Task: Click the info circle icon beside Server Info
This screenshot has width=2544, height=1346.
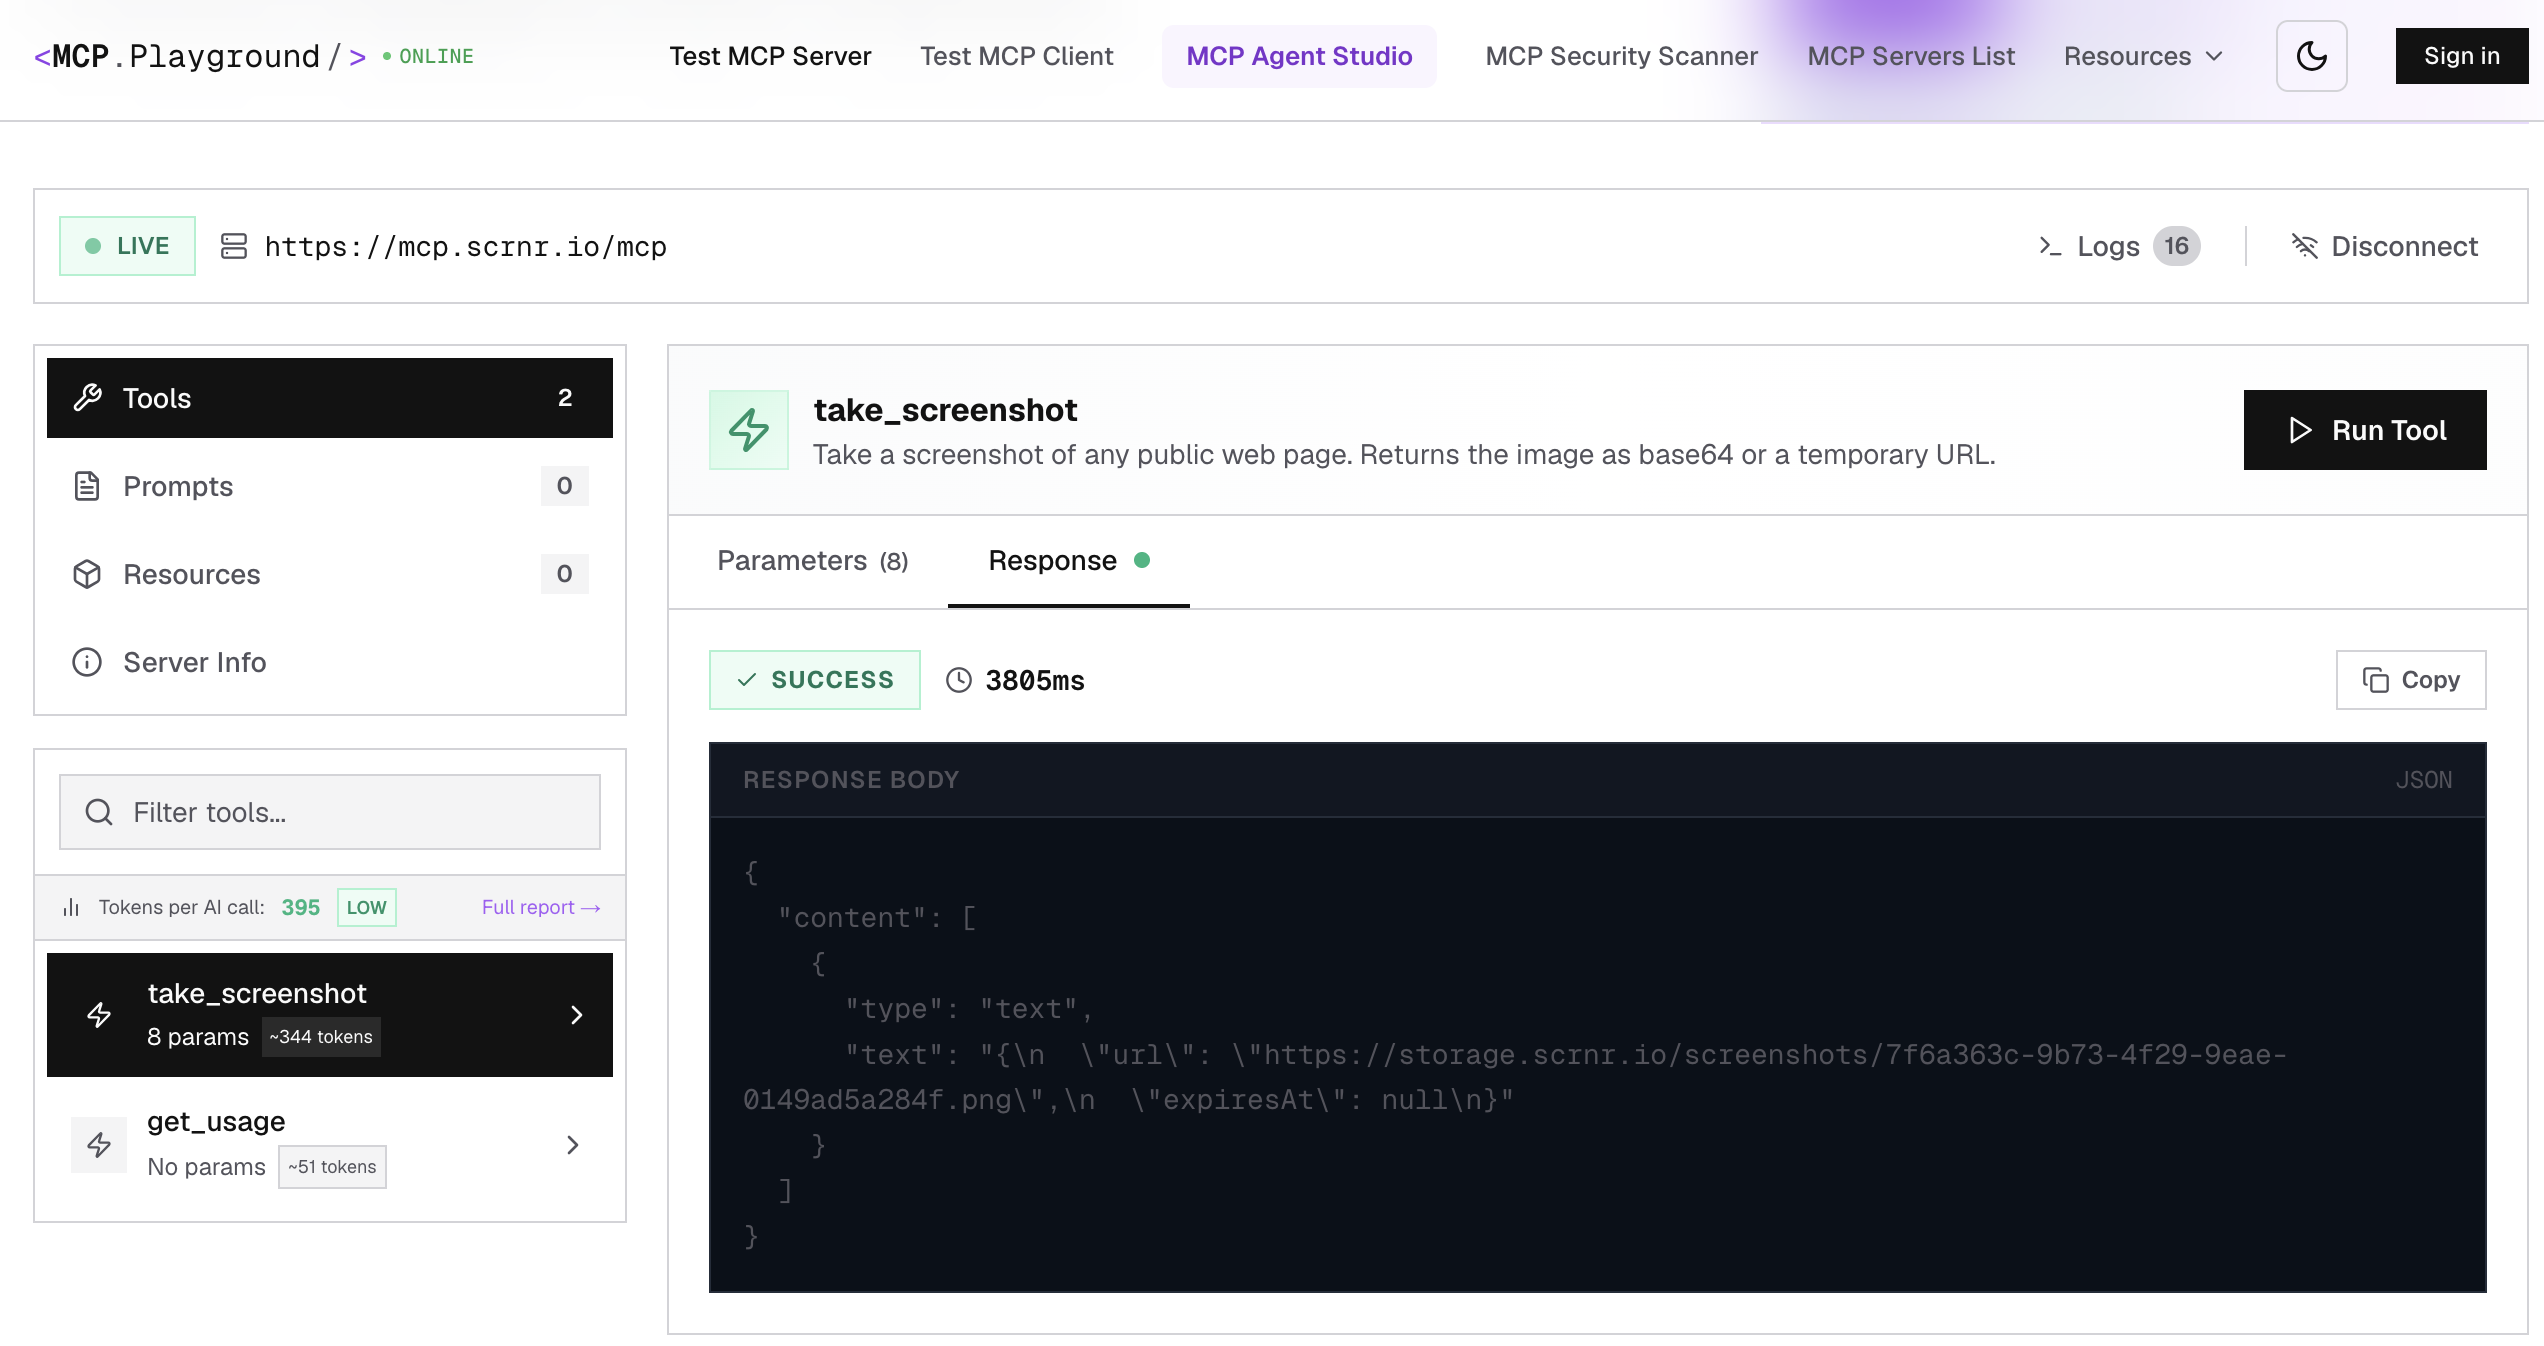Action: [x=87, y=662]
